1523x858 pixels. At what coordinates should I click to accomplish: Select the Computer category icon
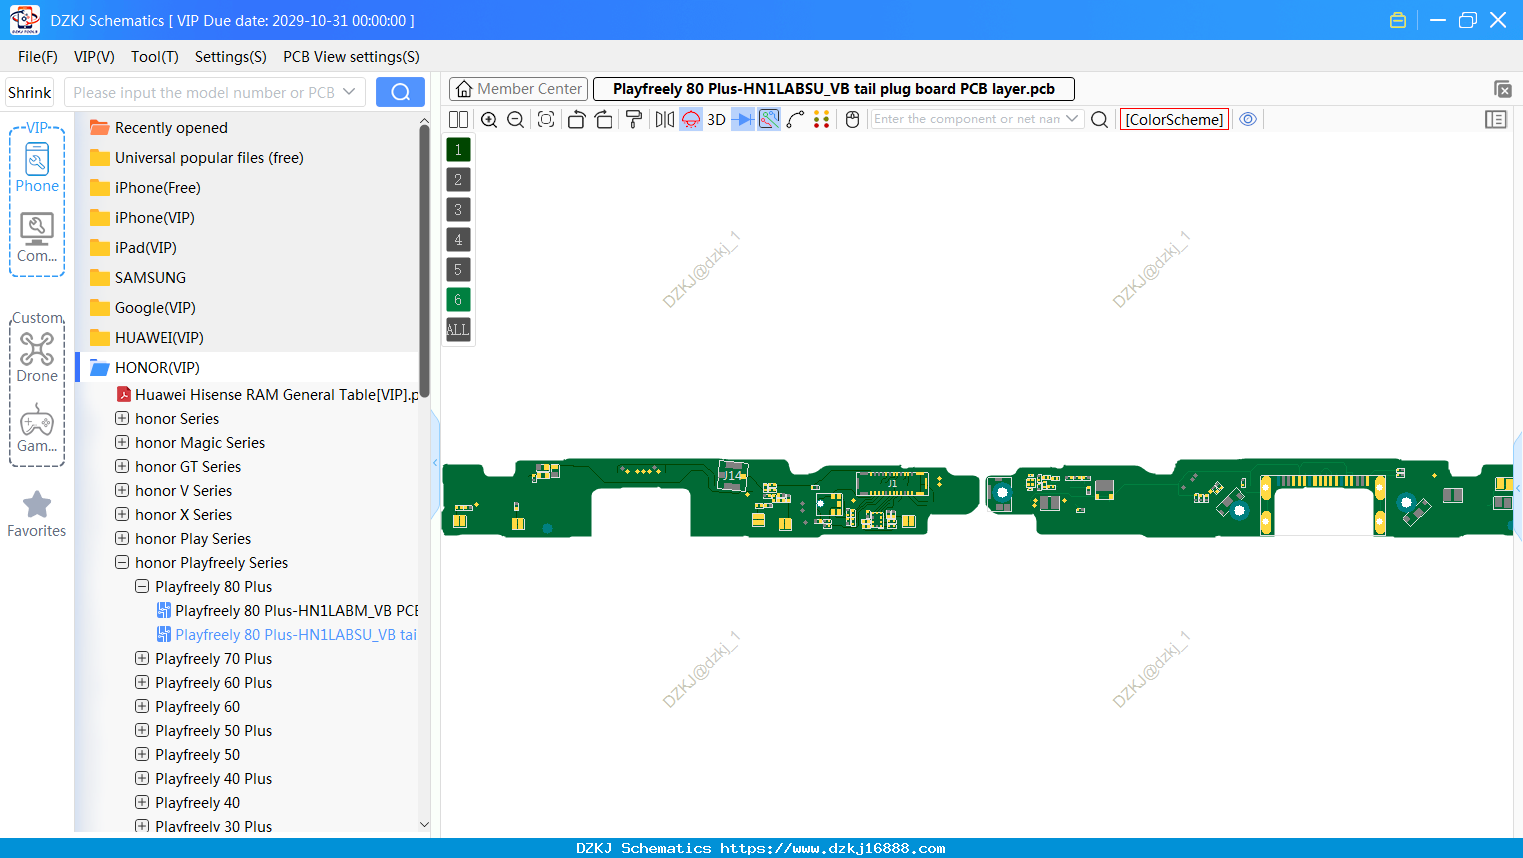pyautogui.click(x=37, y=238)
